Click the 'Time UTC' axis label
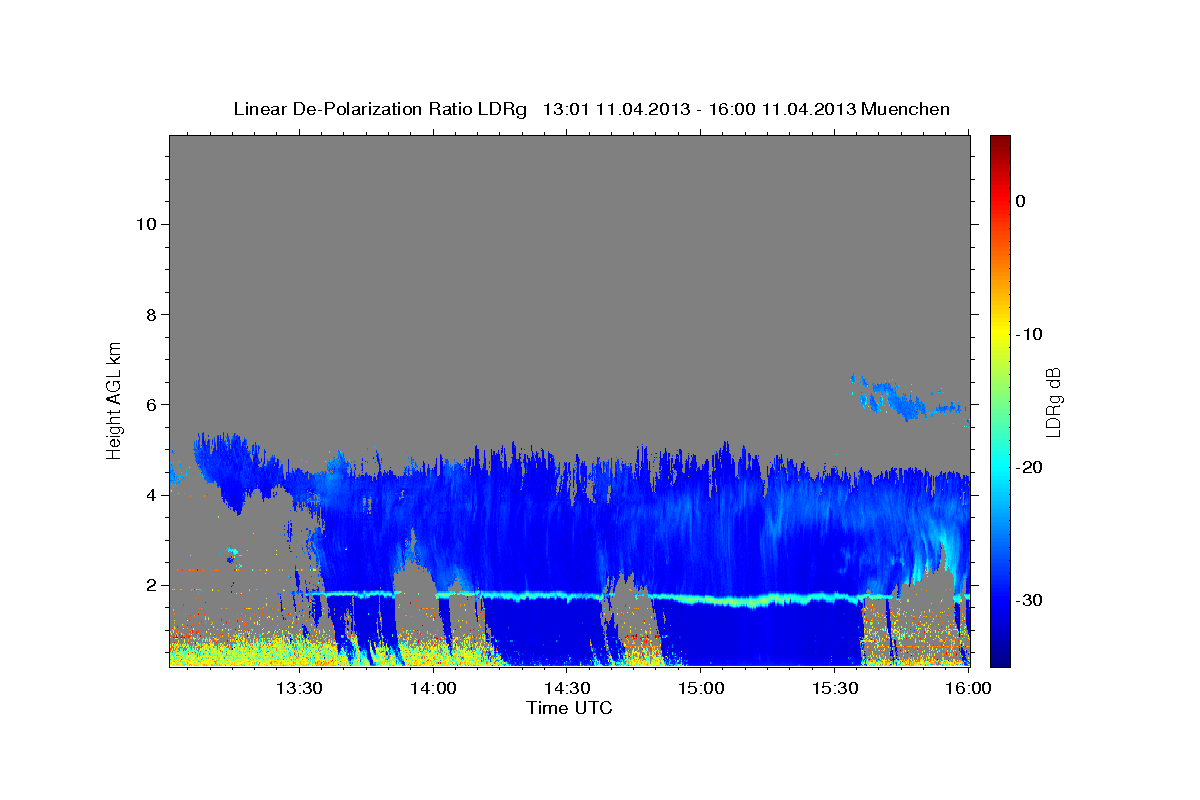This screenshot has height=800, width=1200. click(569, 708)
